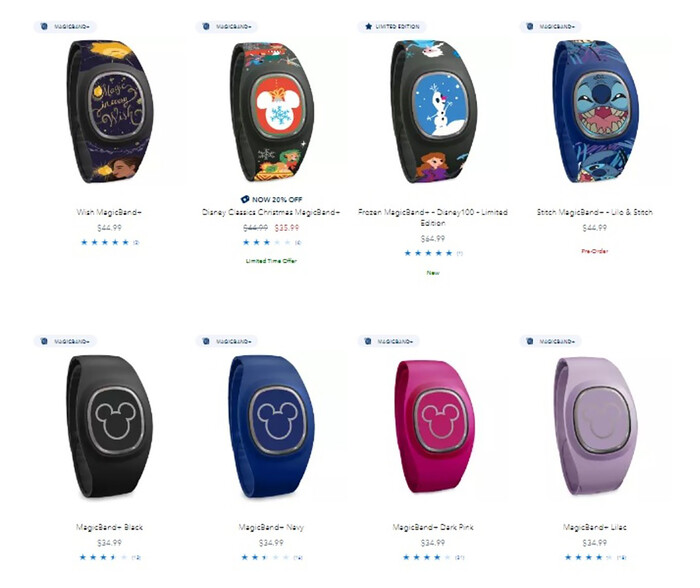Screen dimensions: 700x588
Task: Click the MagicBand+ Lilac title link
Action: (x=595, y=527)
